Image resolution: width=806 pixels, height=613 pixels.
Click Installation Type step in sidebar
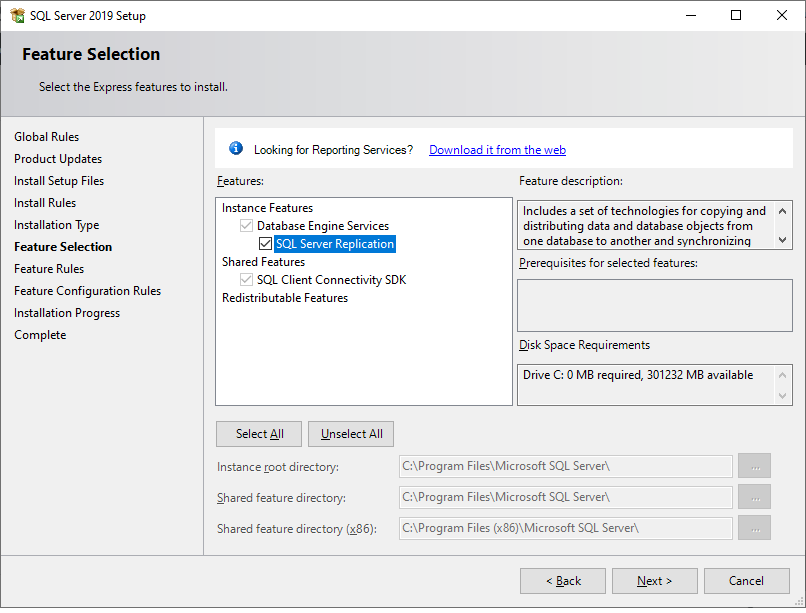[57, 225]
